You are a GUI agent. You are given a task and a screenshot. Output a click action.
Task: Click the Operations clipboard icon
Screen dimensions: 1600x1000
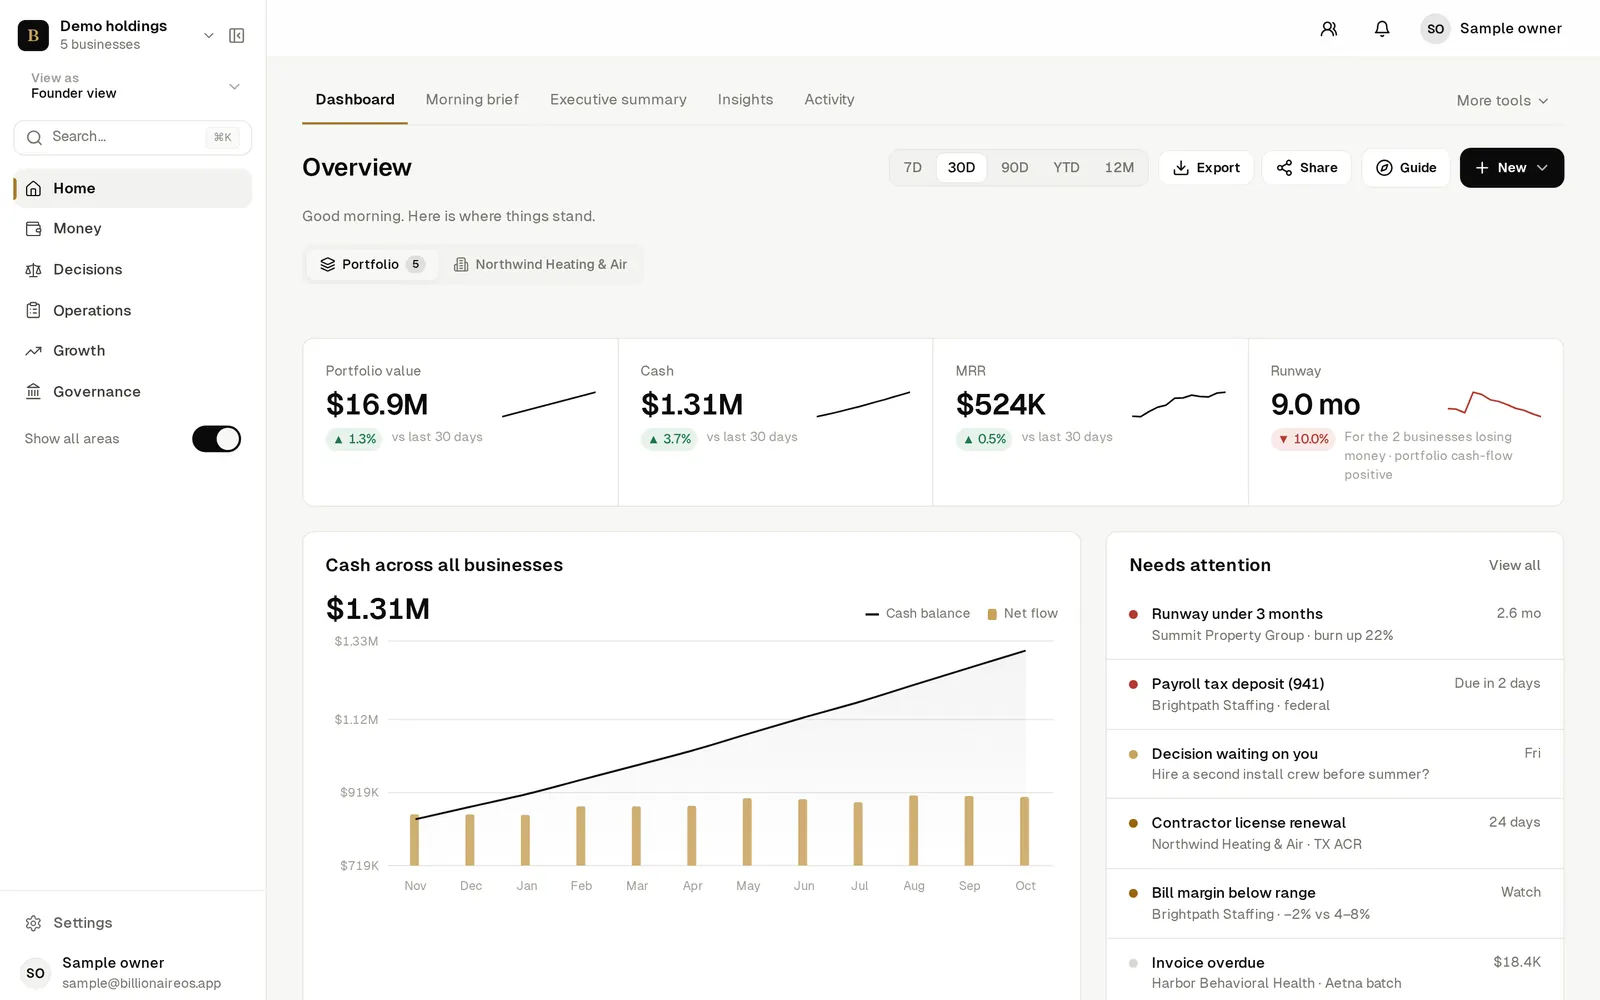point(33,311)
